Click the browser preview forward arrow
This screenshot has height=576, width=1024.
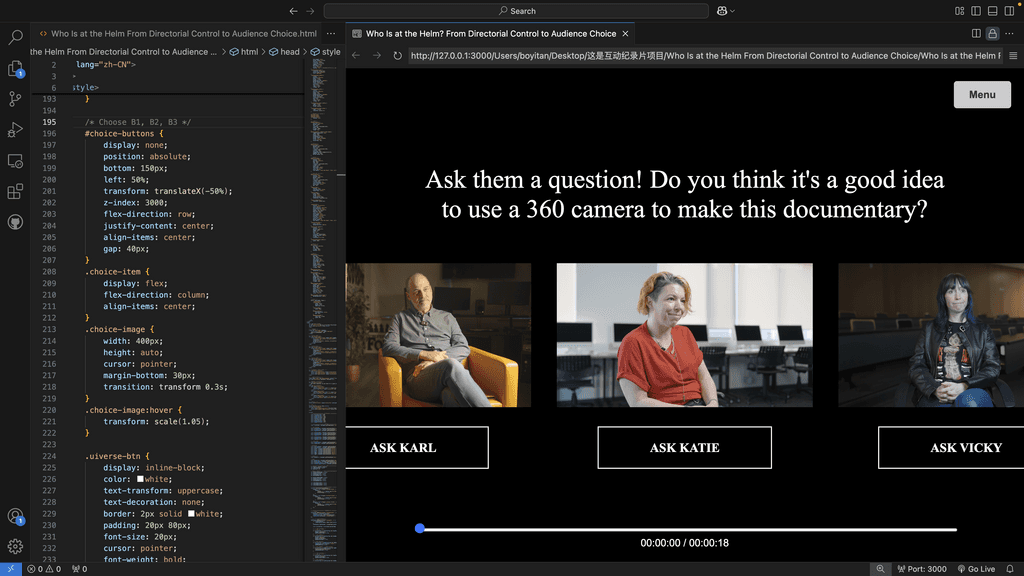click(x=377, y=56)
